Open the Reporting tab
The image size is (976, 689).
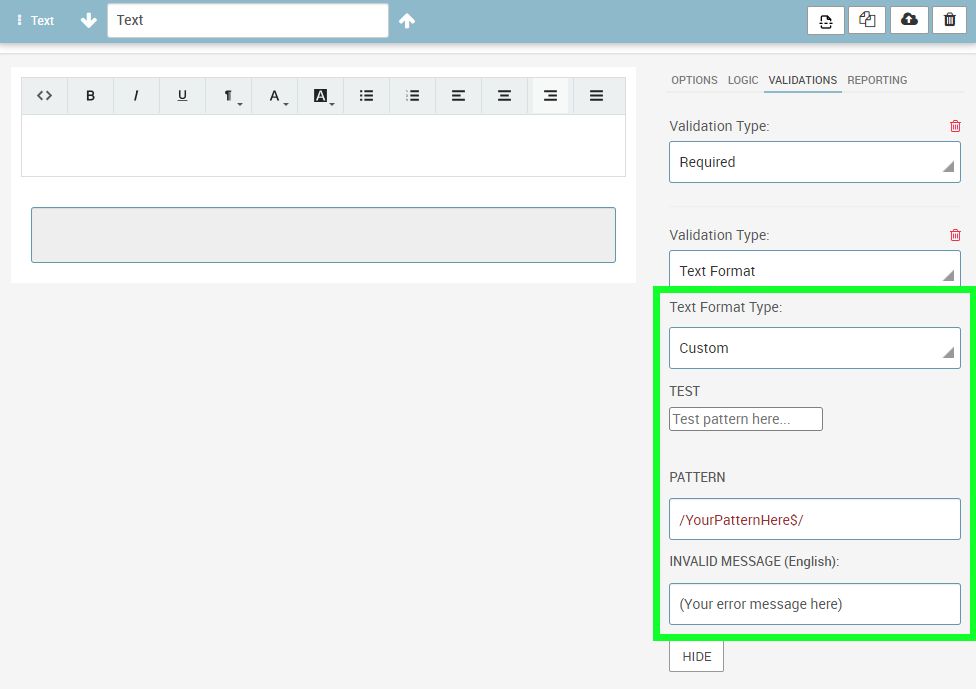877,80
